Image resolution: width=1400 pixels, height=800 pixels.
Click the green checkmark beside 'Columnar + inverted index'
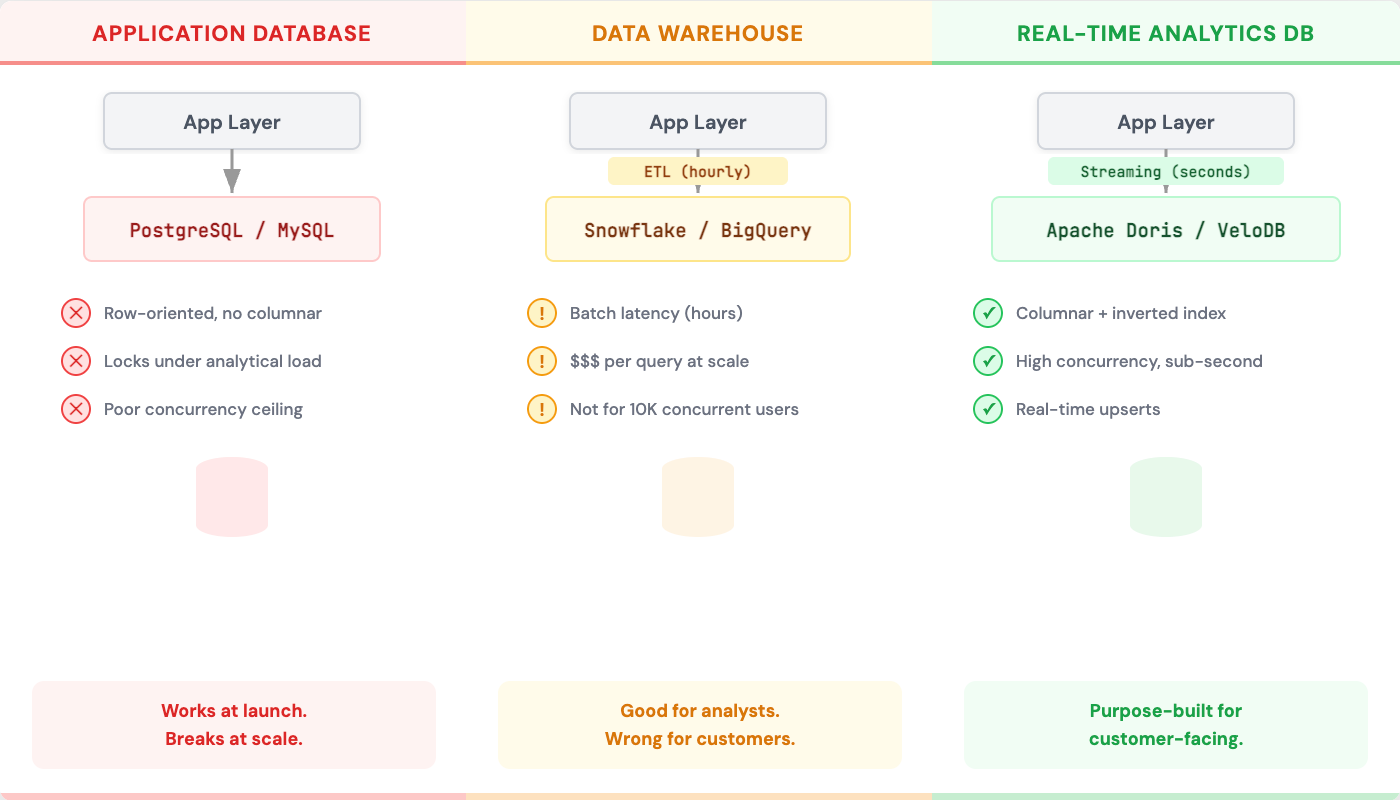(x=988, y=313)
